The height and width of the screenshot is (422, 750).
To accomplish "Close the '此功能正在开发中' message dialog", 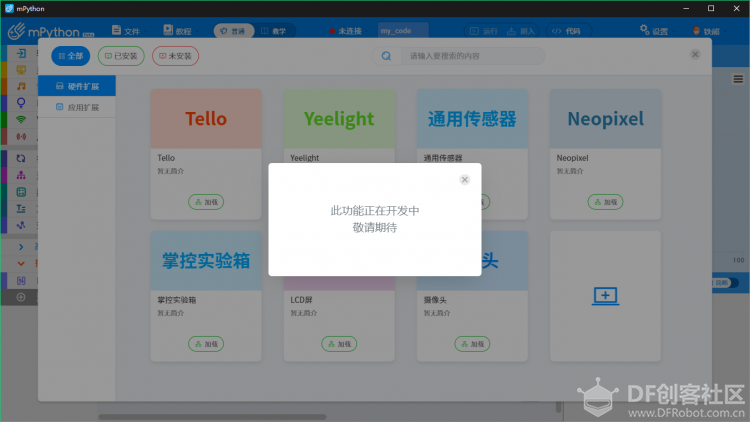I will [x=464, y=180].
